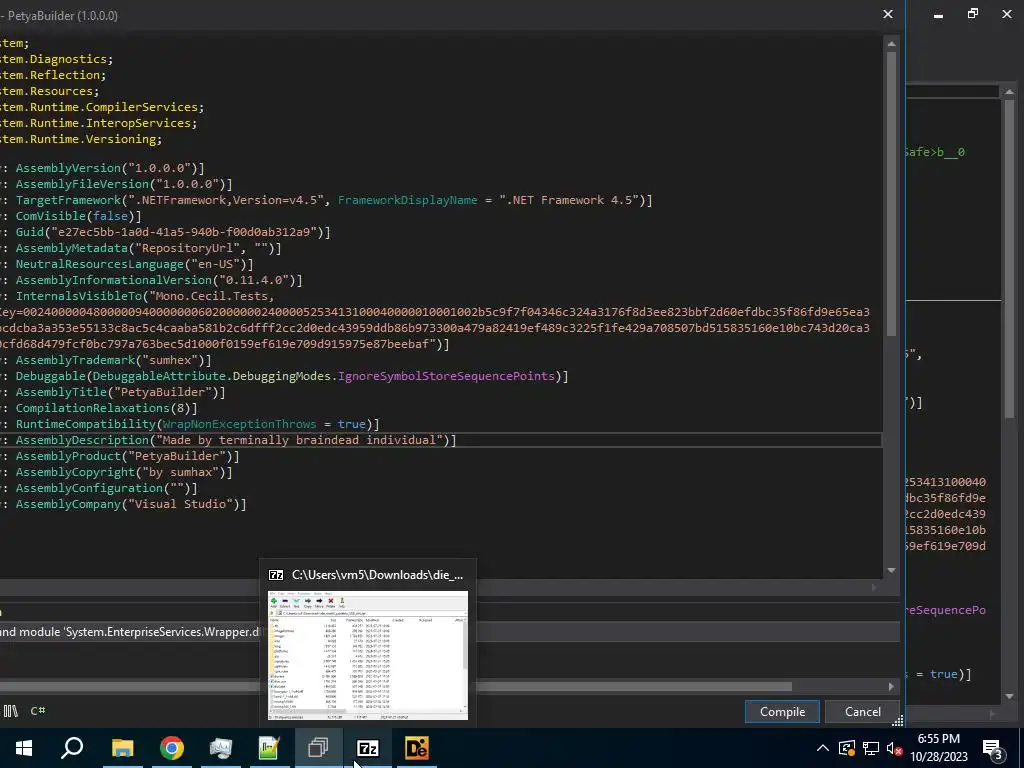Close the main dnSpy window
The width and height of the screenshot is (1024, 768).
(1006, 14)
